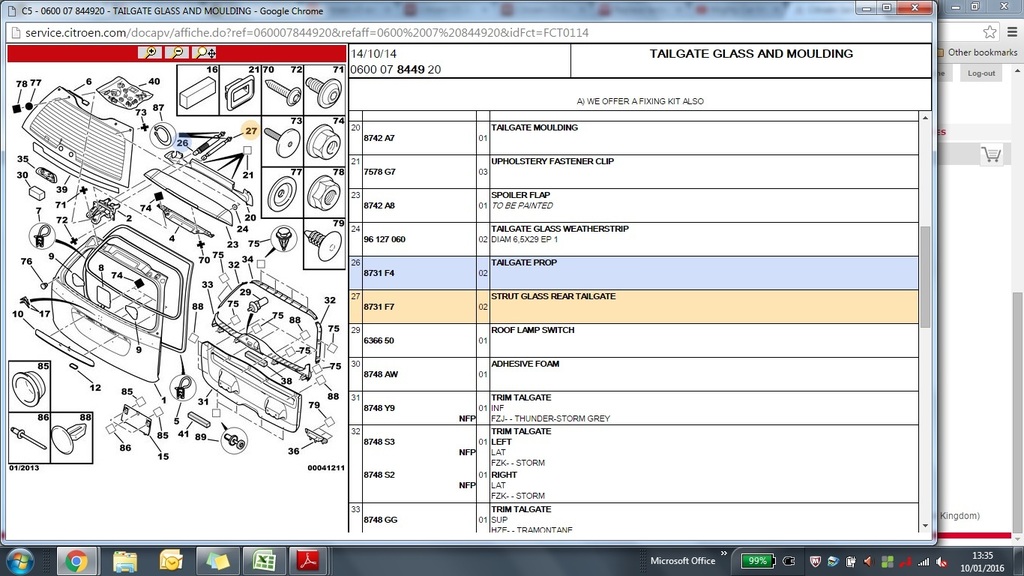
Task: Click the page file icon in address bar
Action: (x=16, y=33)
